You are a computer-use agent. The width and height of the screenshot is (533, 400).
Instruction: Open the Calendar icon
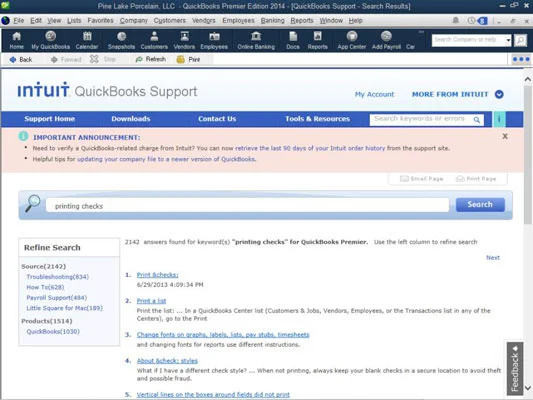tap(87, 40)
